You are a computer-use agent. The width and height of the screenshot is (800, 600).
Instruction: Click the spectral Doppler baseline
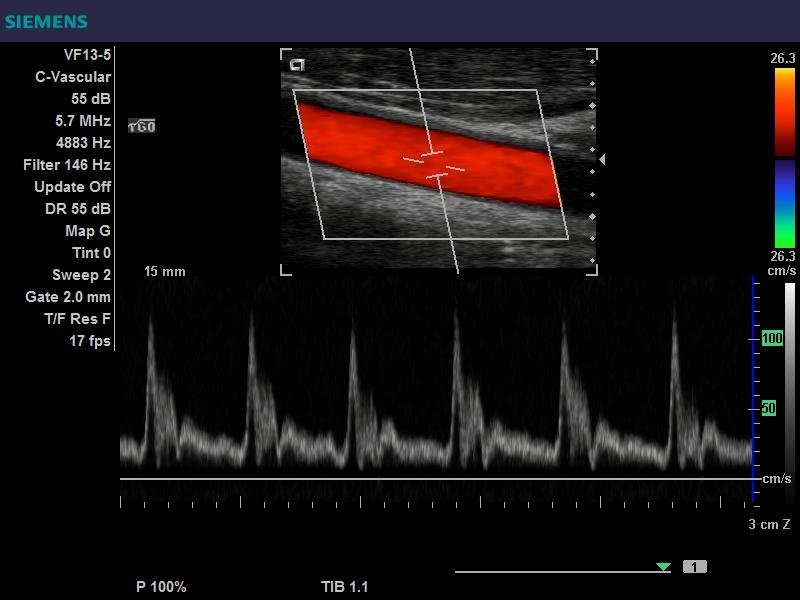pos(435,479)
